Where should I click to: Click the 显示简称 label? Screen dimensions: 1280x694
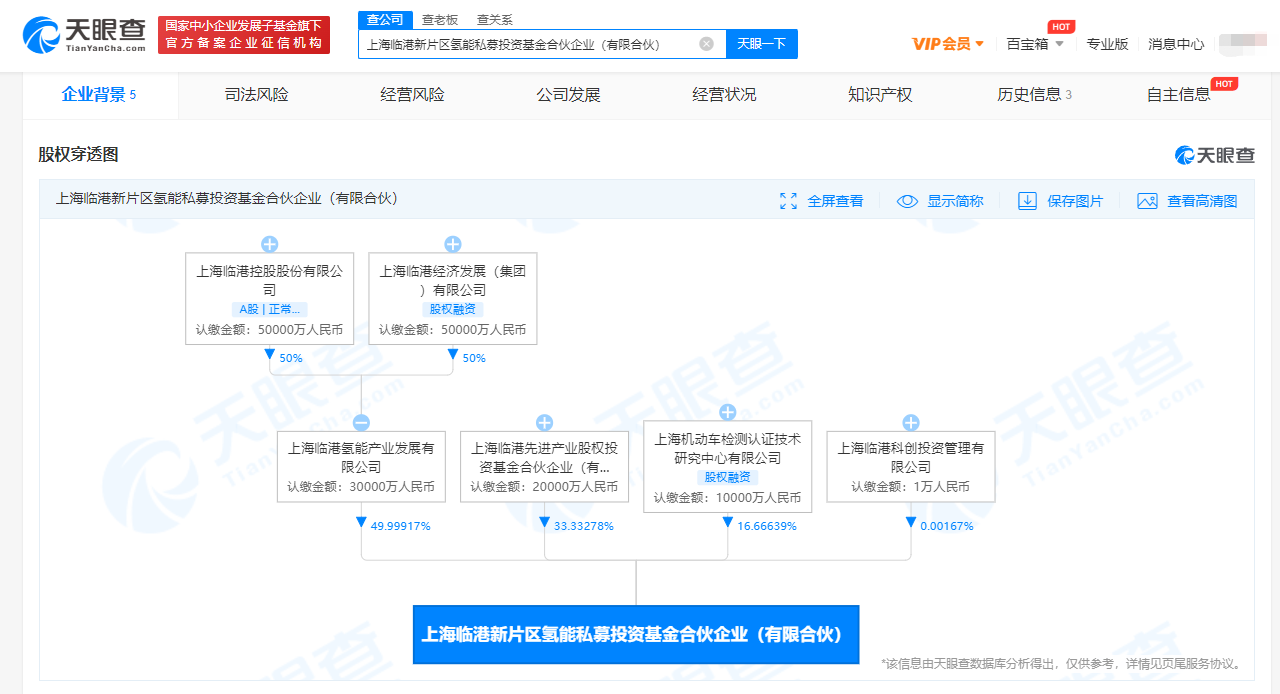pyautogui.click(x=955, y=201)
